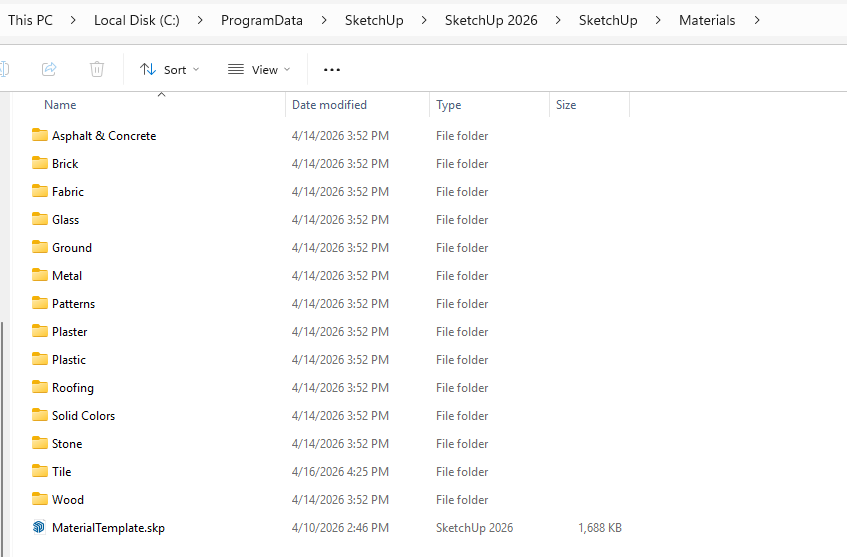The width and height of the screenshot is (847, 557).
Task: Click the Rename icon in the toolbar
Action: (3, 69)
